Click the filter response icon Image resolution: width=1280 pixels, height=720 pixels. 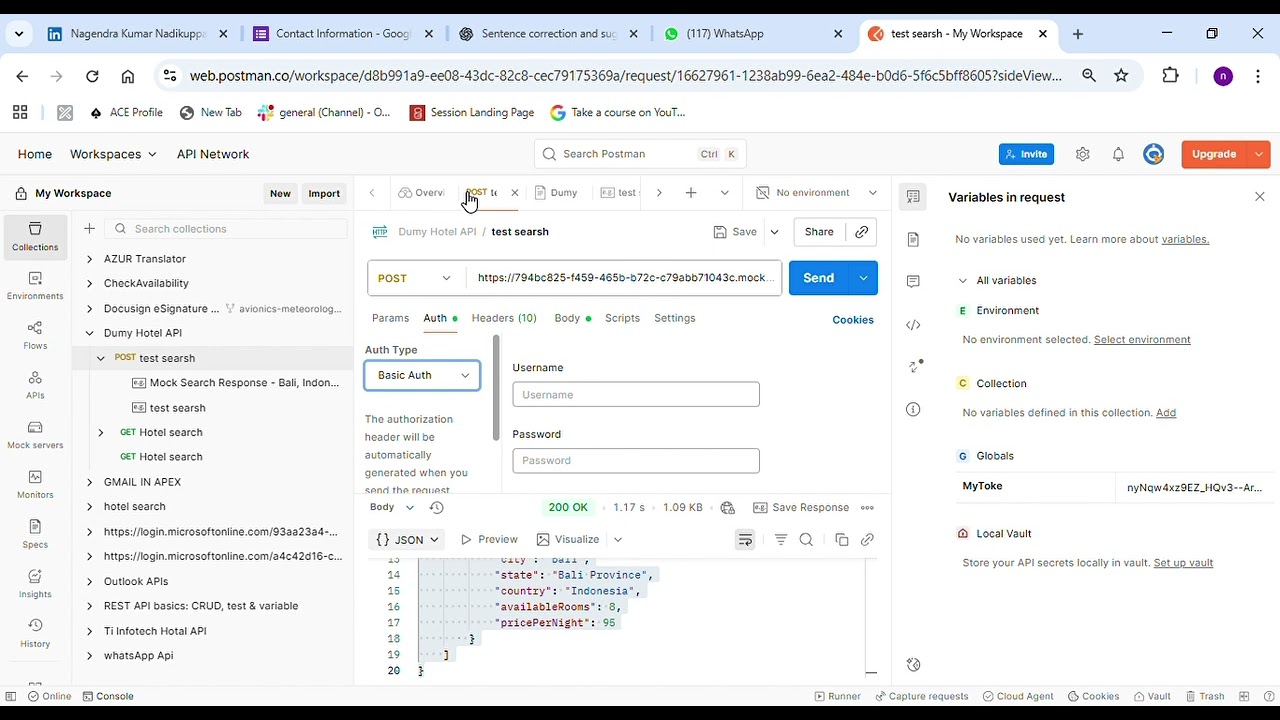coord(781,540)
